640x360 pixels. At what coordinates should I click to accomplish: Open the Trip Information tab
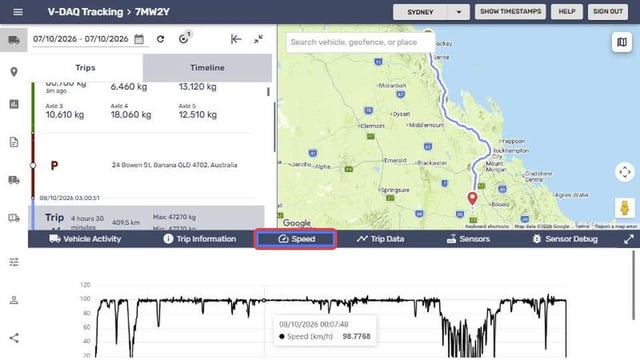[x=200, y=239]
